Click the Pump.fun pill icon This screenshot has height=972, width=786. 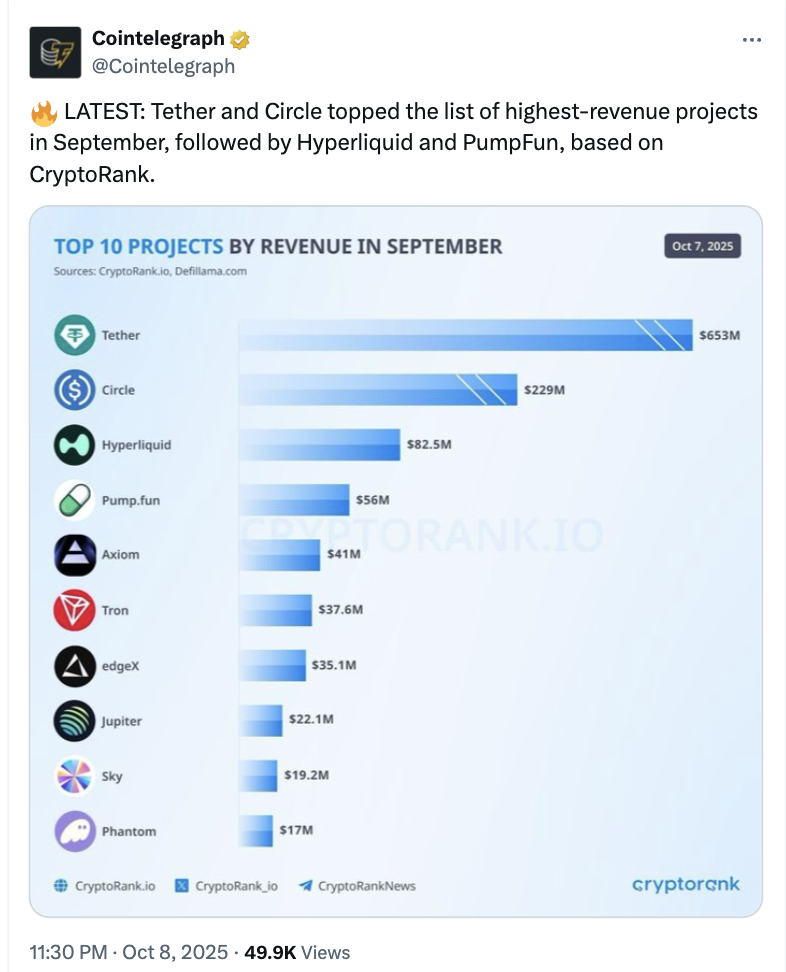74,500
